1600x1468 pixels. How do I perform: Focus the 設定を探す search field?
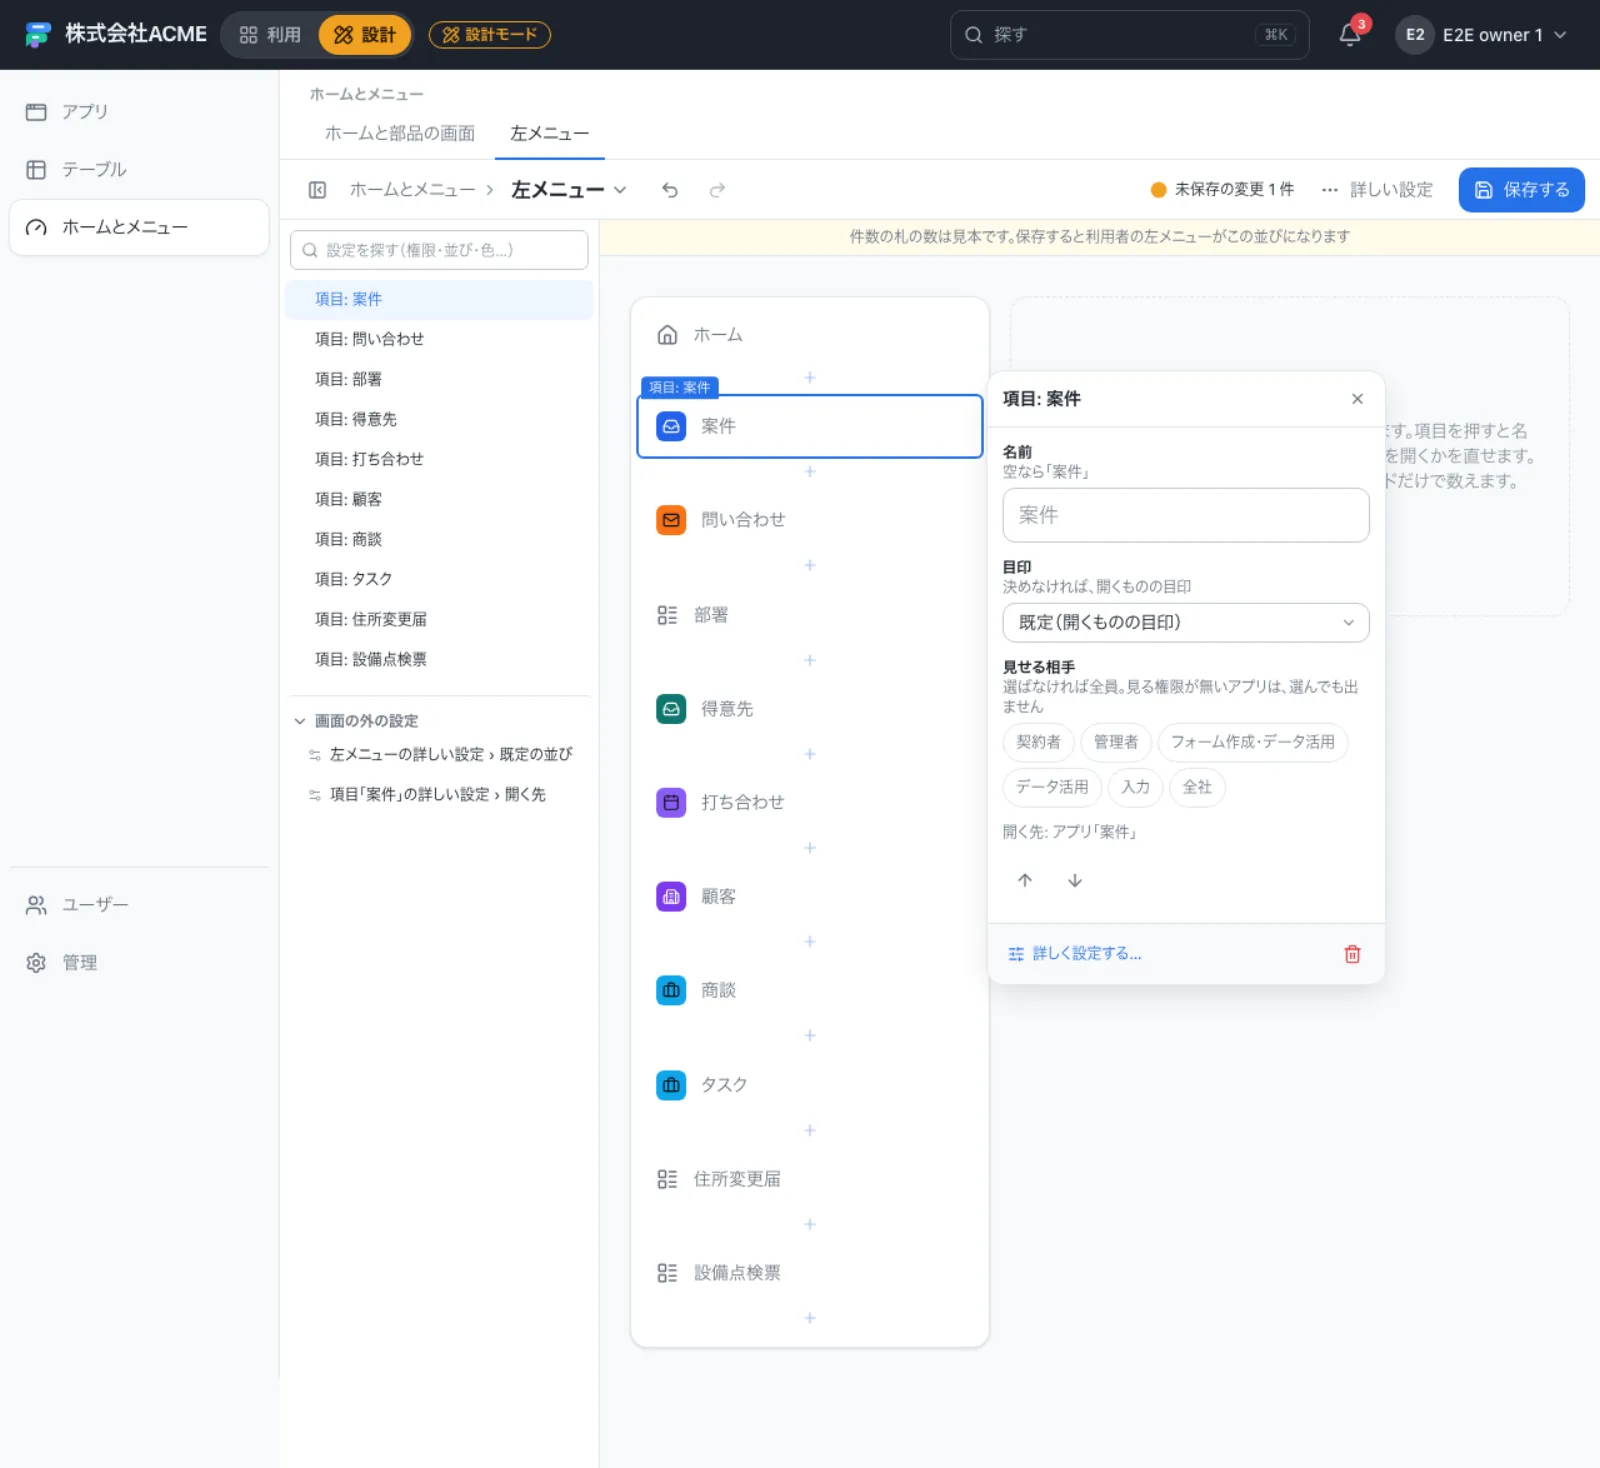pyautogui.click(x=439, y=250)
